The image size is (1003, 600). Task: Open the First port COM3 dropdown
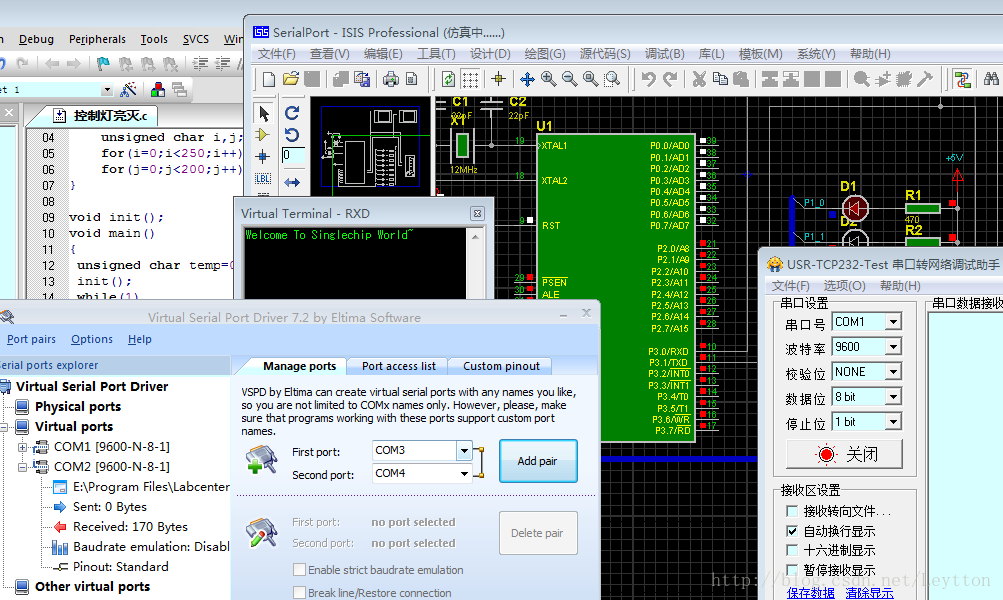[x=464, y=451]
